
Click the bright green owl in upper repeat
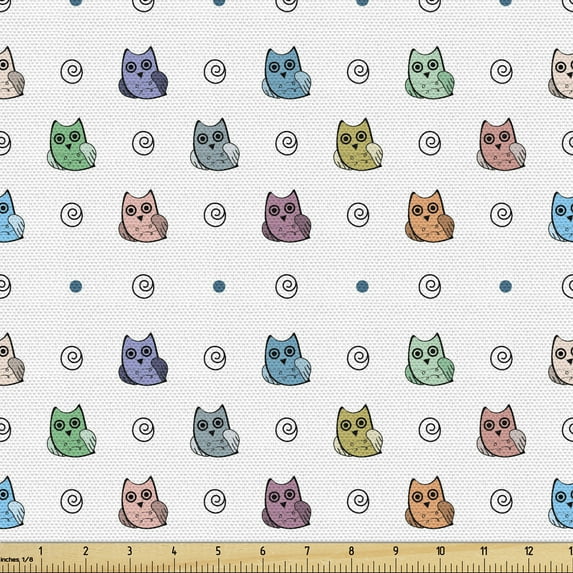(x=71, y=145)
